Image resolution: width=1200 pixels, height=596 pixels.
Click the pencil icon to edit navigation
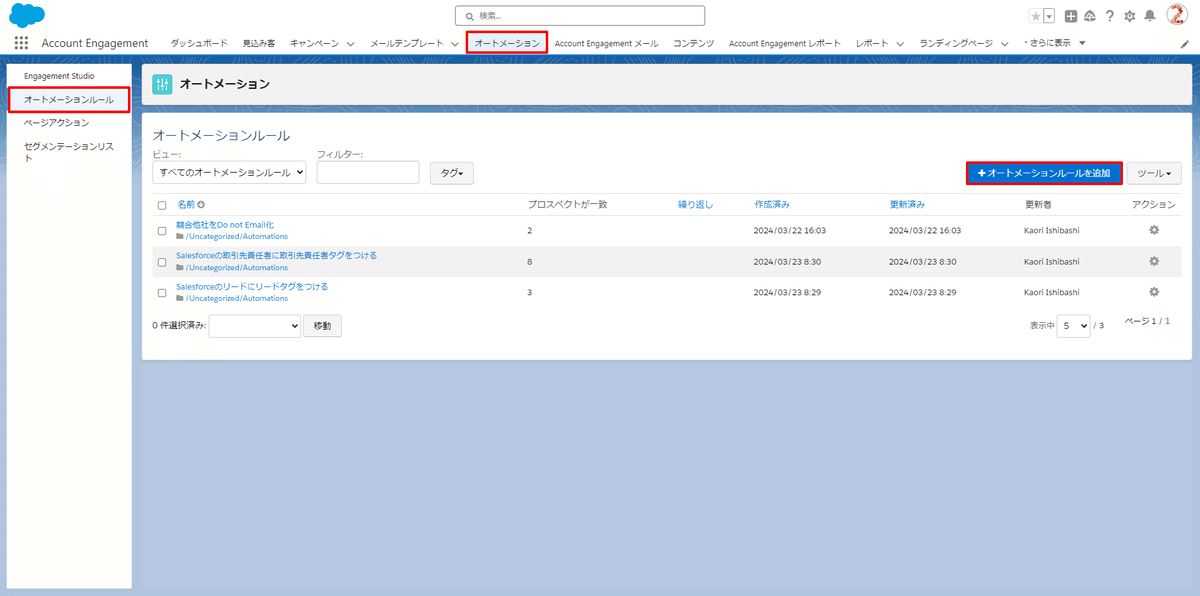pyautogui.click(x=1185, y=44)
